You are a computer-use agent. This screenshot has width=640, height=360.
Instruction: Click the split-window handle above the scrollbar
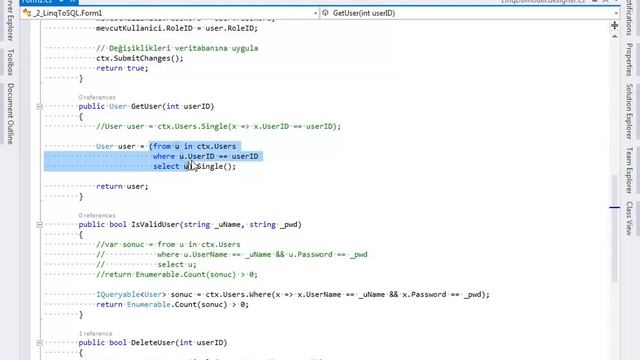click(614, 26)
